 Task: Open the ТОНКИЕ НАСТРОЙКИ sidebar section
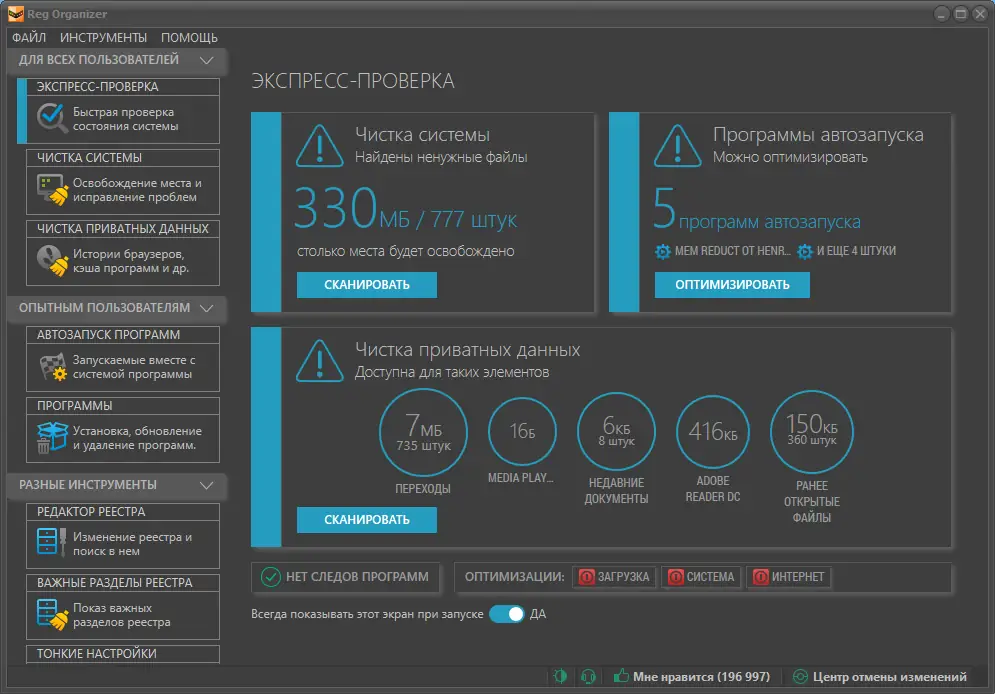coord(122,654)
